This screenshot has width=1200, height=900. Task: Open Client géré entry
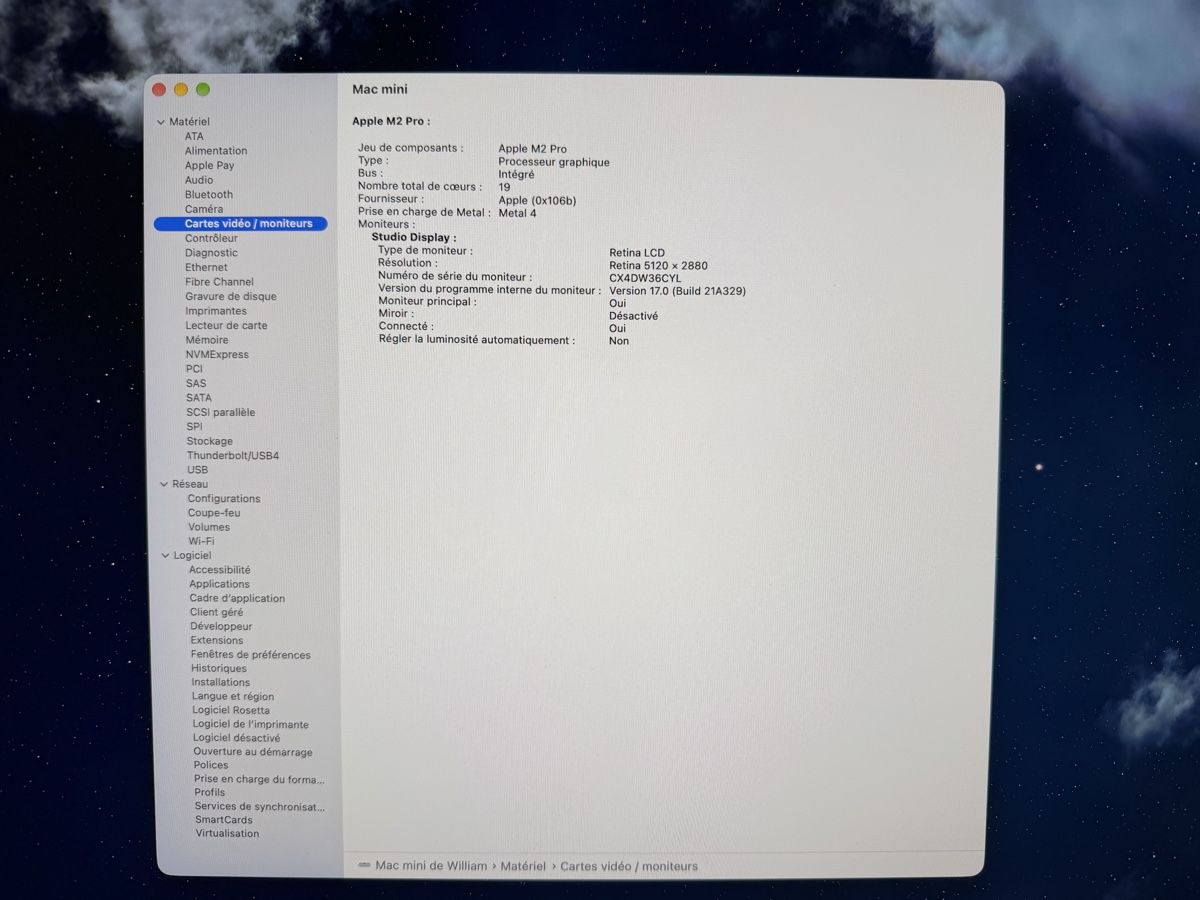click(217, 612)
